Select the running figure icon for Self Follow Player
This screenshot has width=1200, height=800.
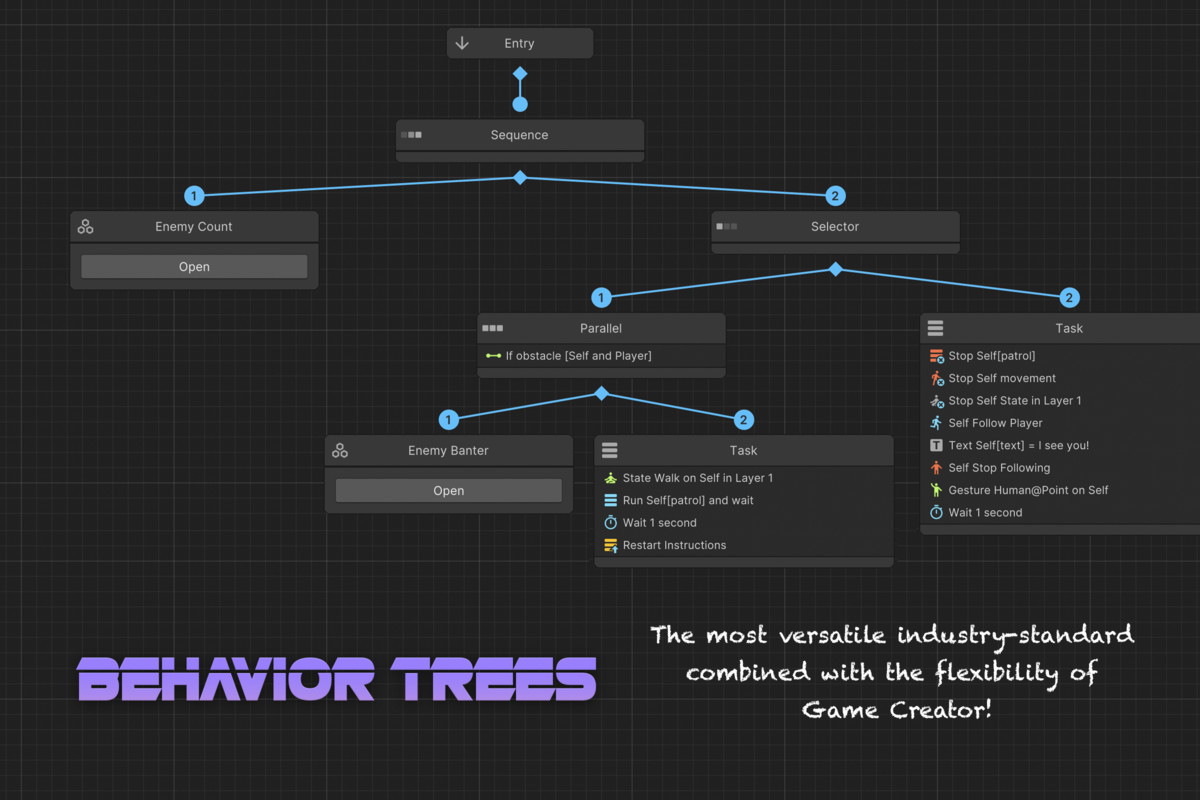tap(935, 423)
